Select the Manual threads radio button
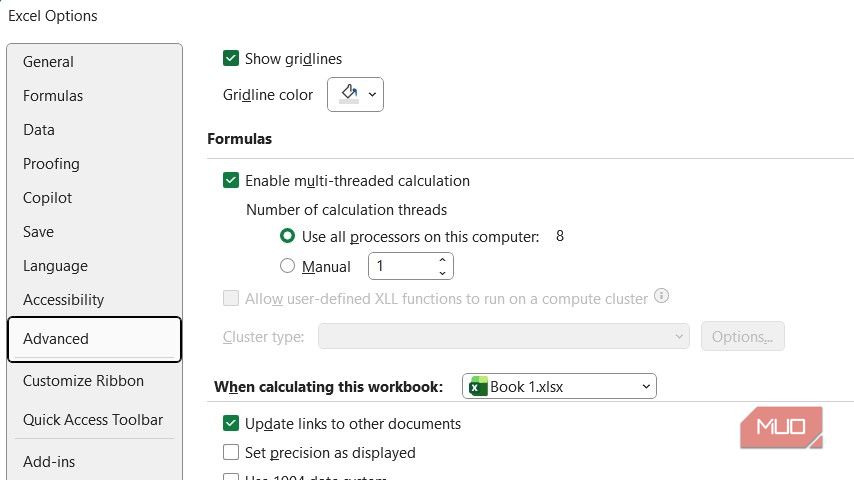The height and width of the screenshot is (480, 854). [x=288, y=266]
